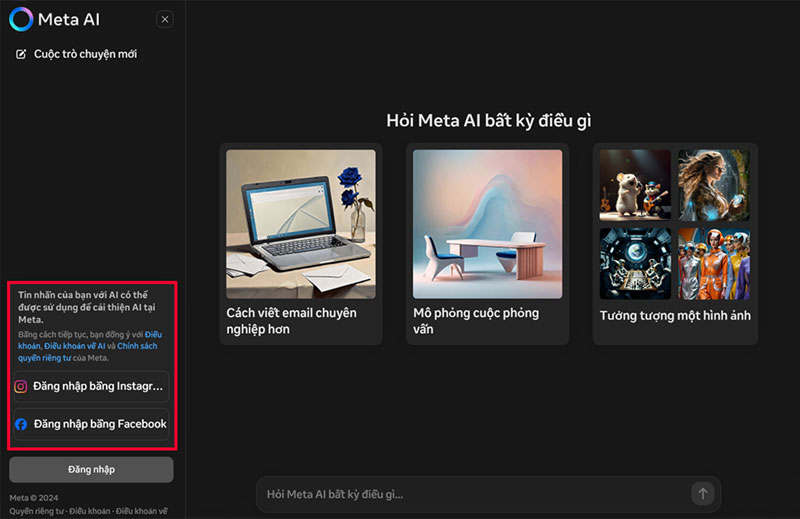This screenshot has width=800, height=519.
Task: Close the sidebar with the X button
Action: coord(165,19)
